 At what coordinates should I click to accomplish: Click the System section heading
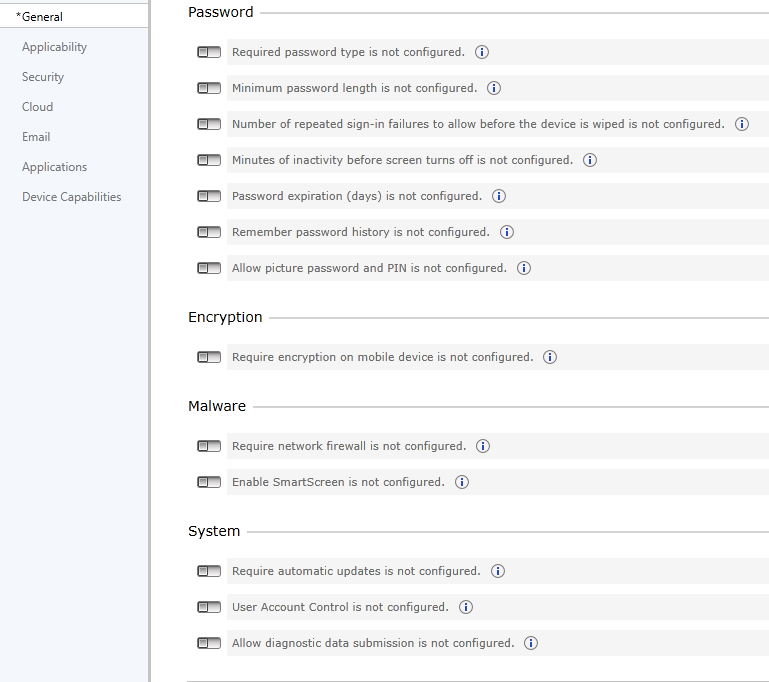pos(214,531)
